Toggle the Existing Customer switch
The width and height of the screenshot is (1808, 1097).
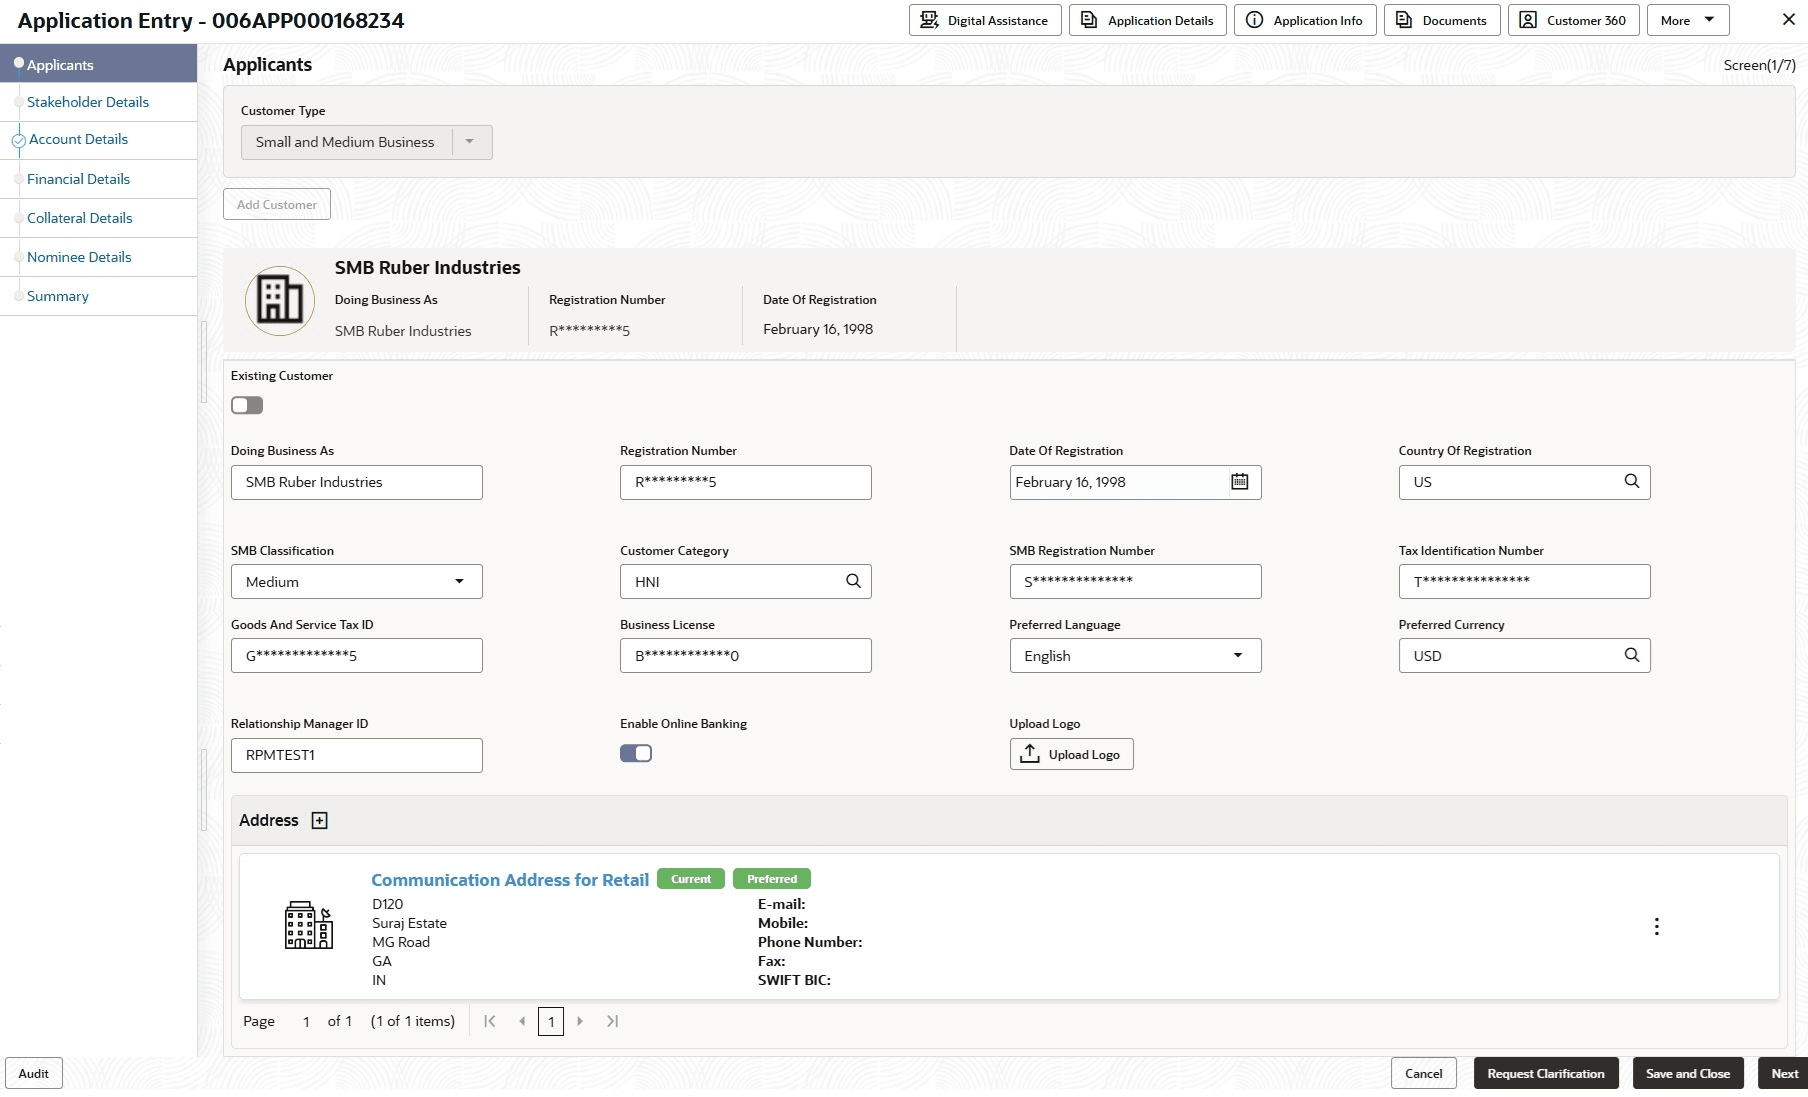point(247,405)
